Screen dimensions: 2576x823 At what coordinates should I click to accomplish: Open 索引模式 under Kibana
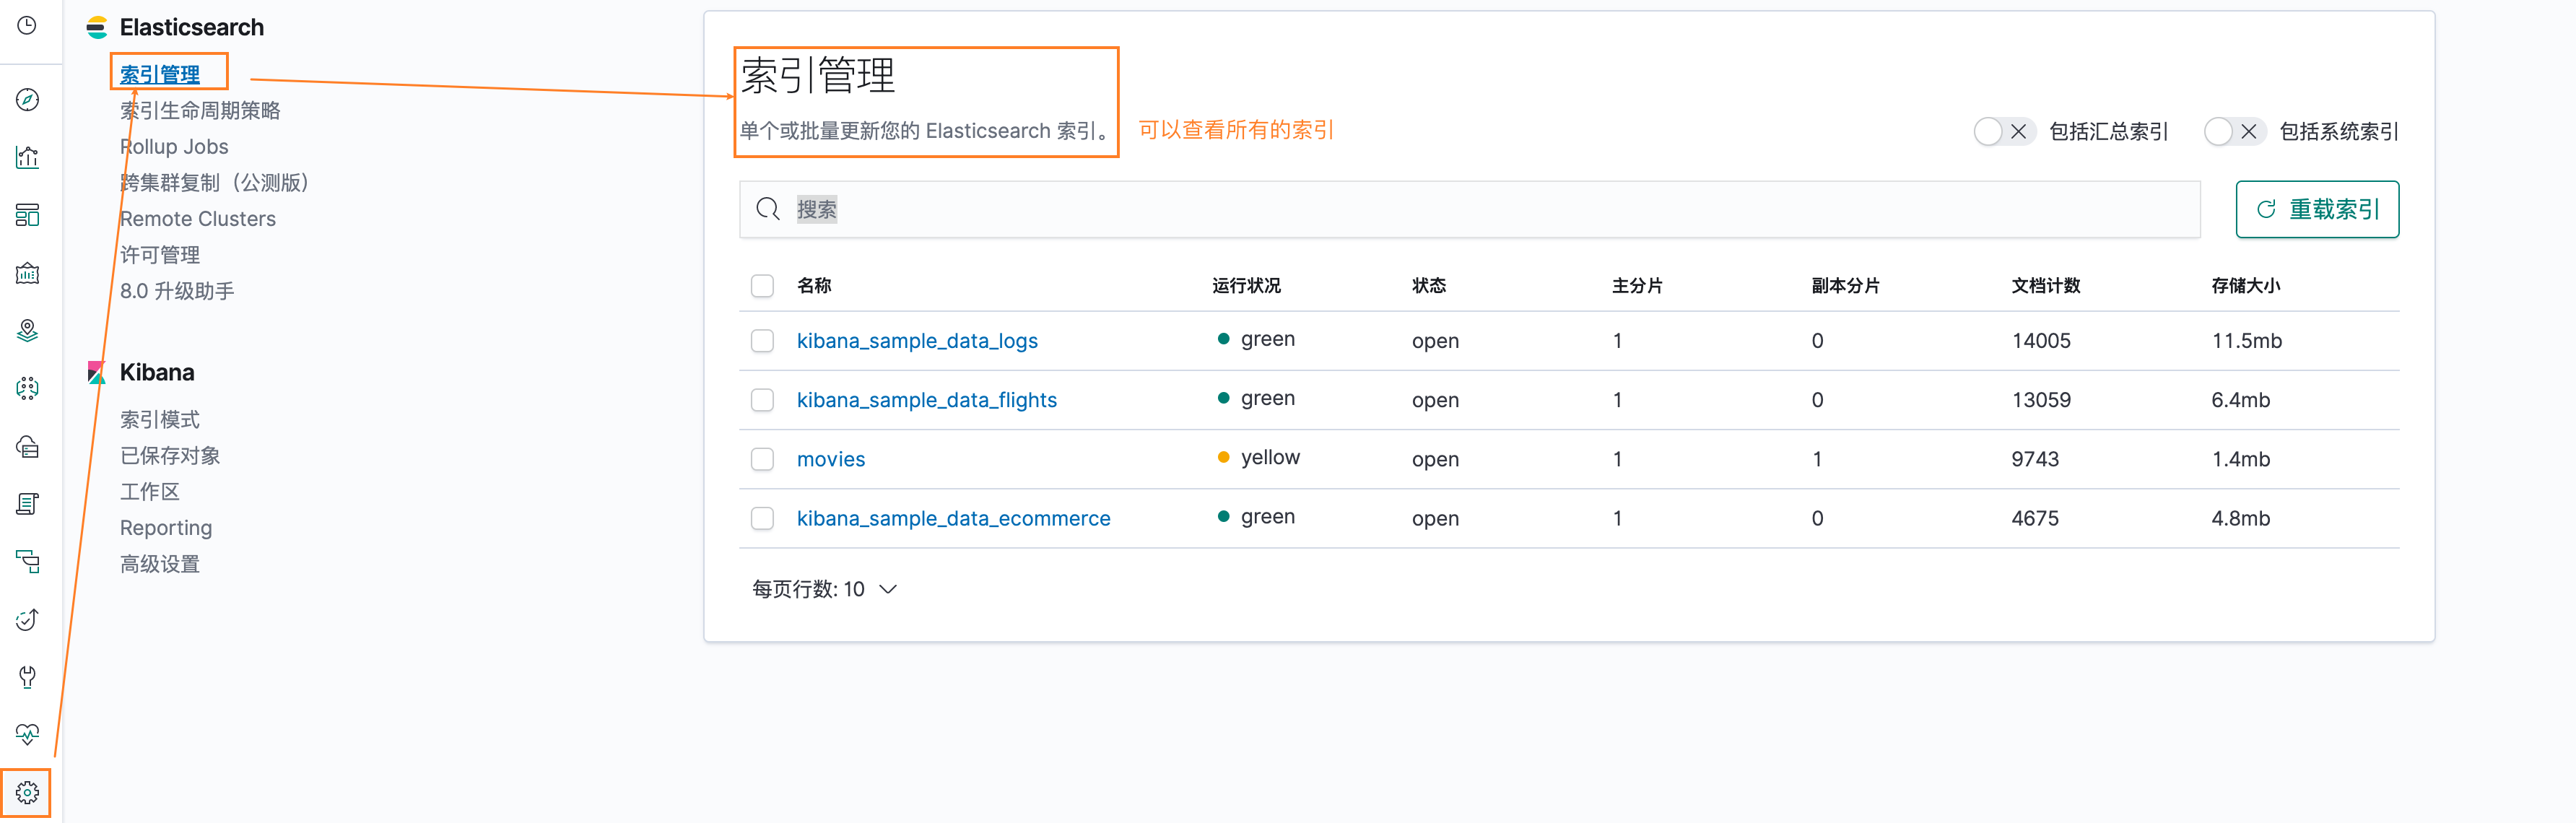pyautogui.click(x=160, y=420)
